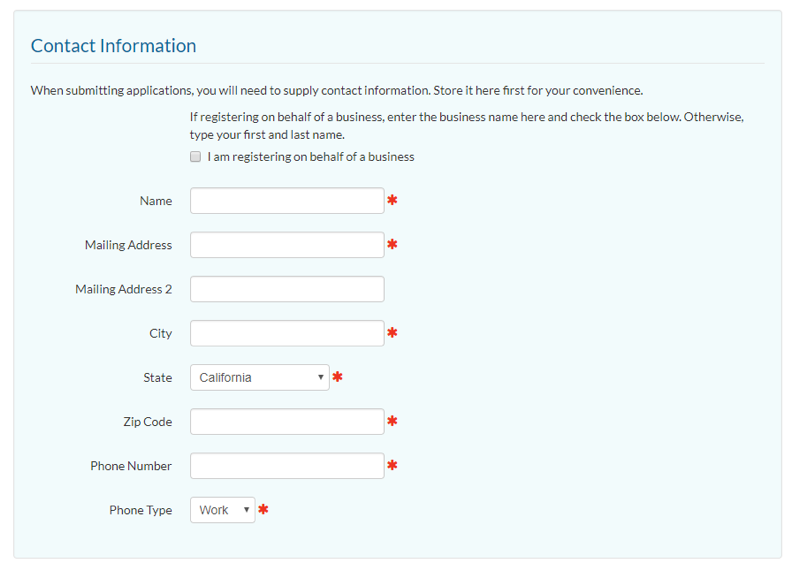This screenshot has height=570, width=800.
Task: Click the Zip Code input field
Action: [x=287, y=422]
